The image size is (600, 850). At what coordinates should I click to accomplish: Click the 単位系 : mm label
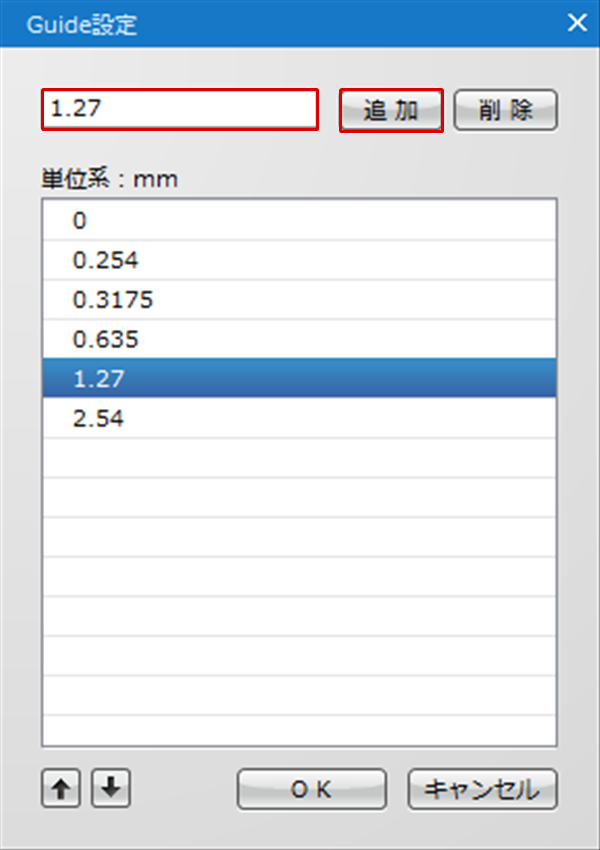tap(109, 179)
